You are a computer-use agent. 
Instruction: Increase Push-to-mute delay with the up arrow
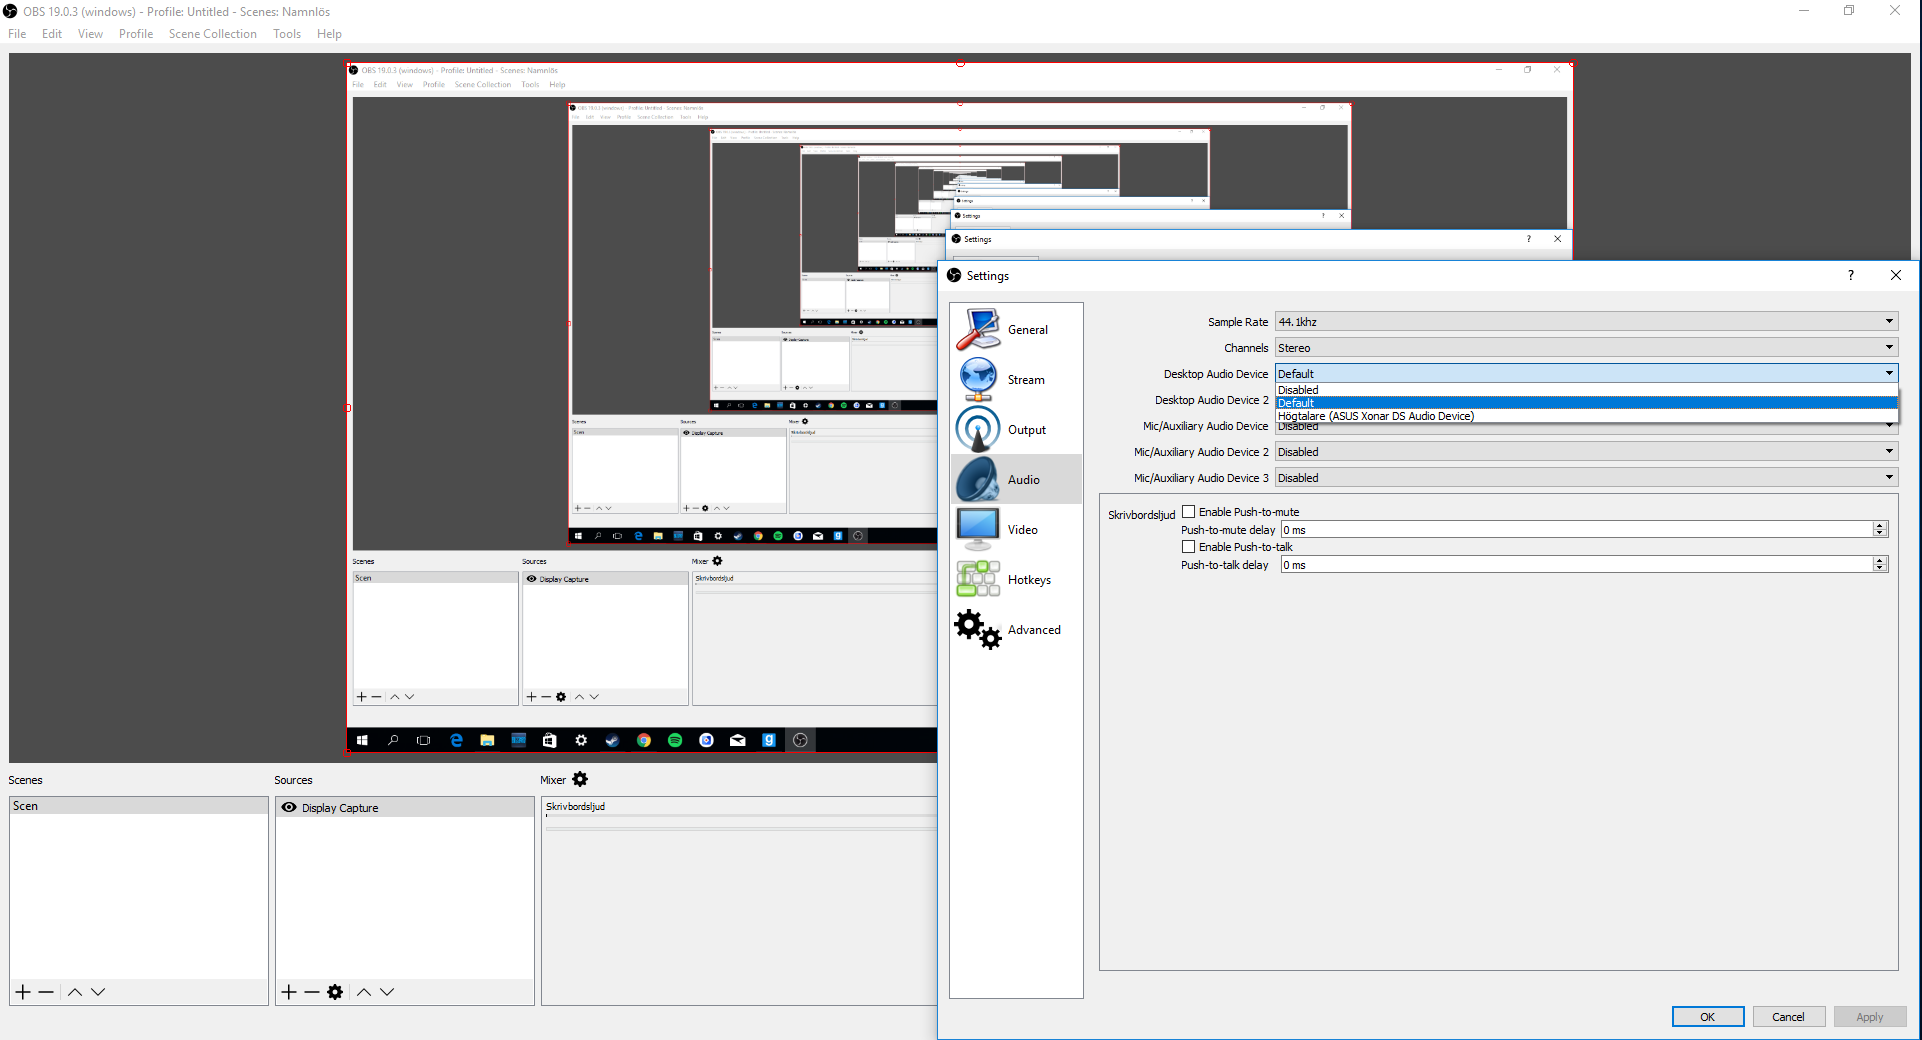tap(1880, 525)
